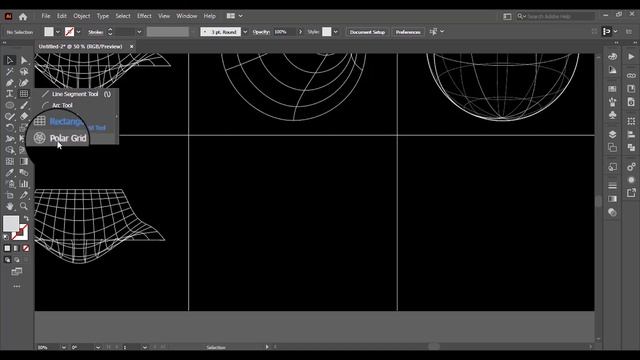The image size is (640, 360).
Task: Open the Actions panel play icon
Action: click(631, 57)
